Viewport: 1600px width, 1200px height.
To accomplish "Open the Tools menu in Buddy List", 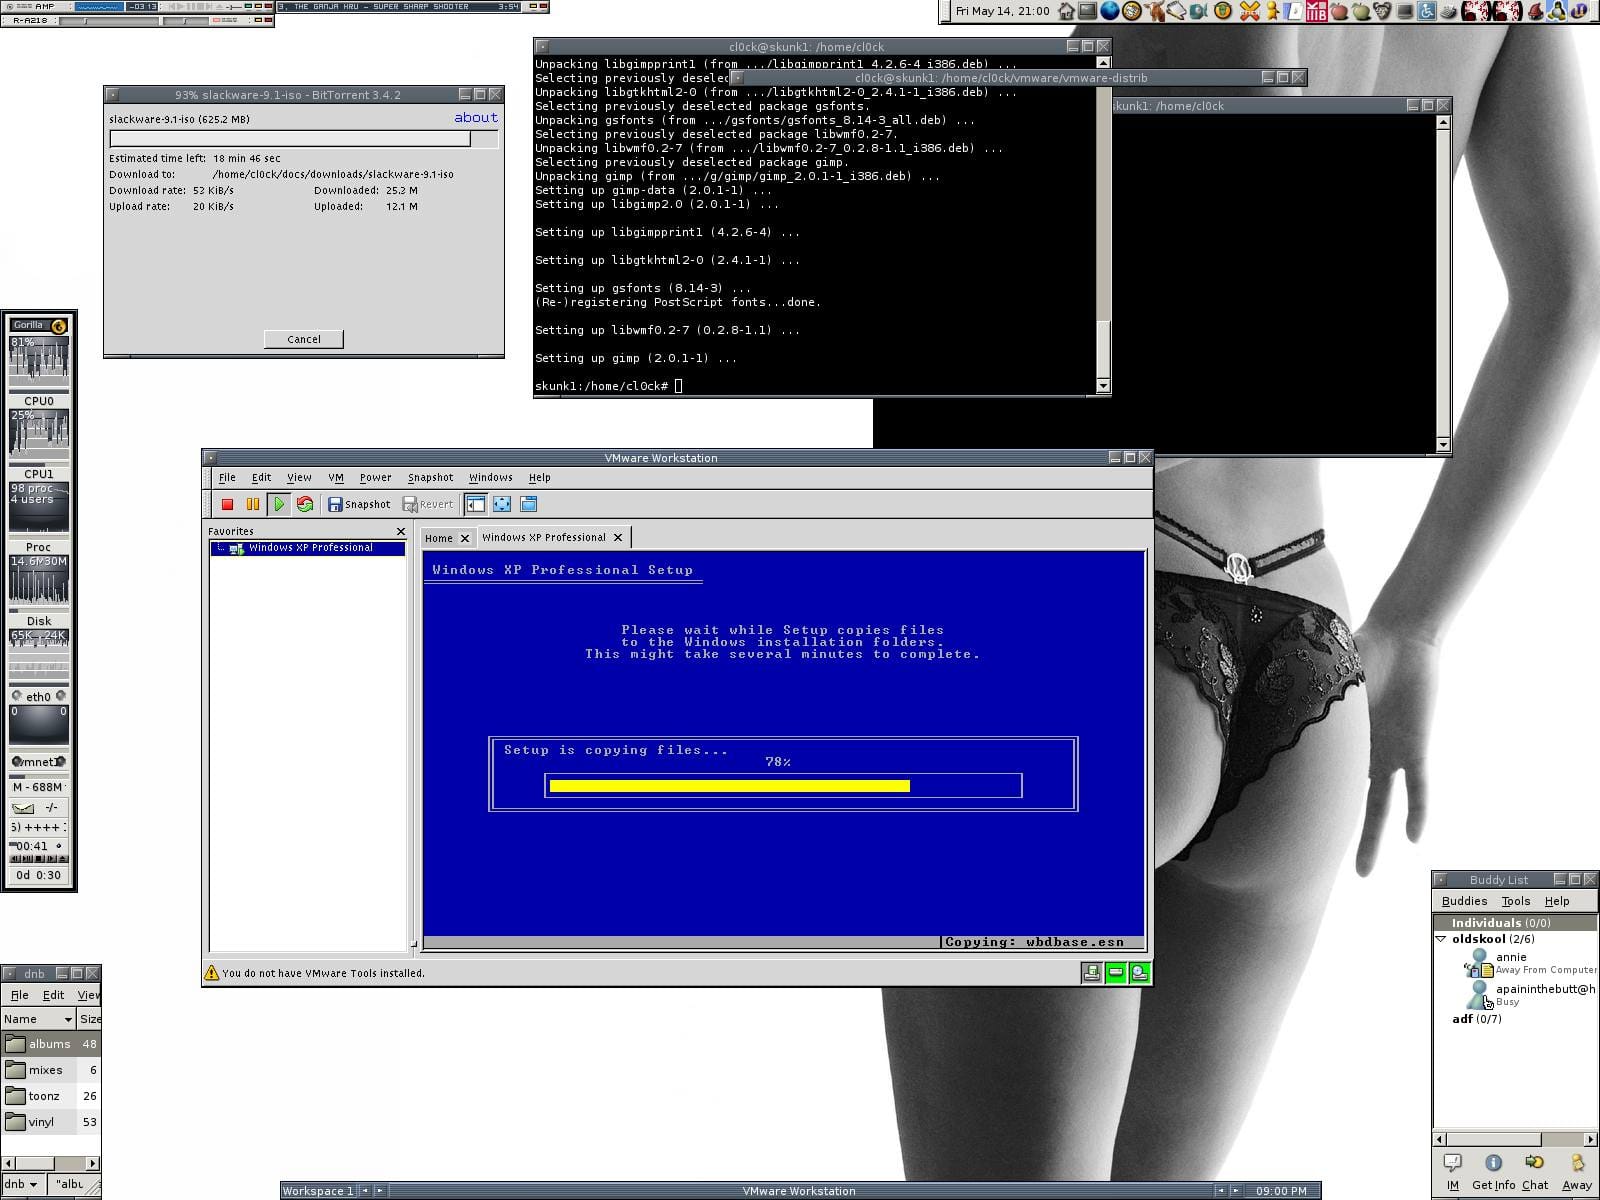I will point(1516,901).
